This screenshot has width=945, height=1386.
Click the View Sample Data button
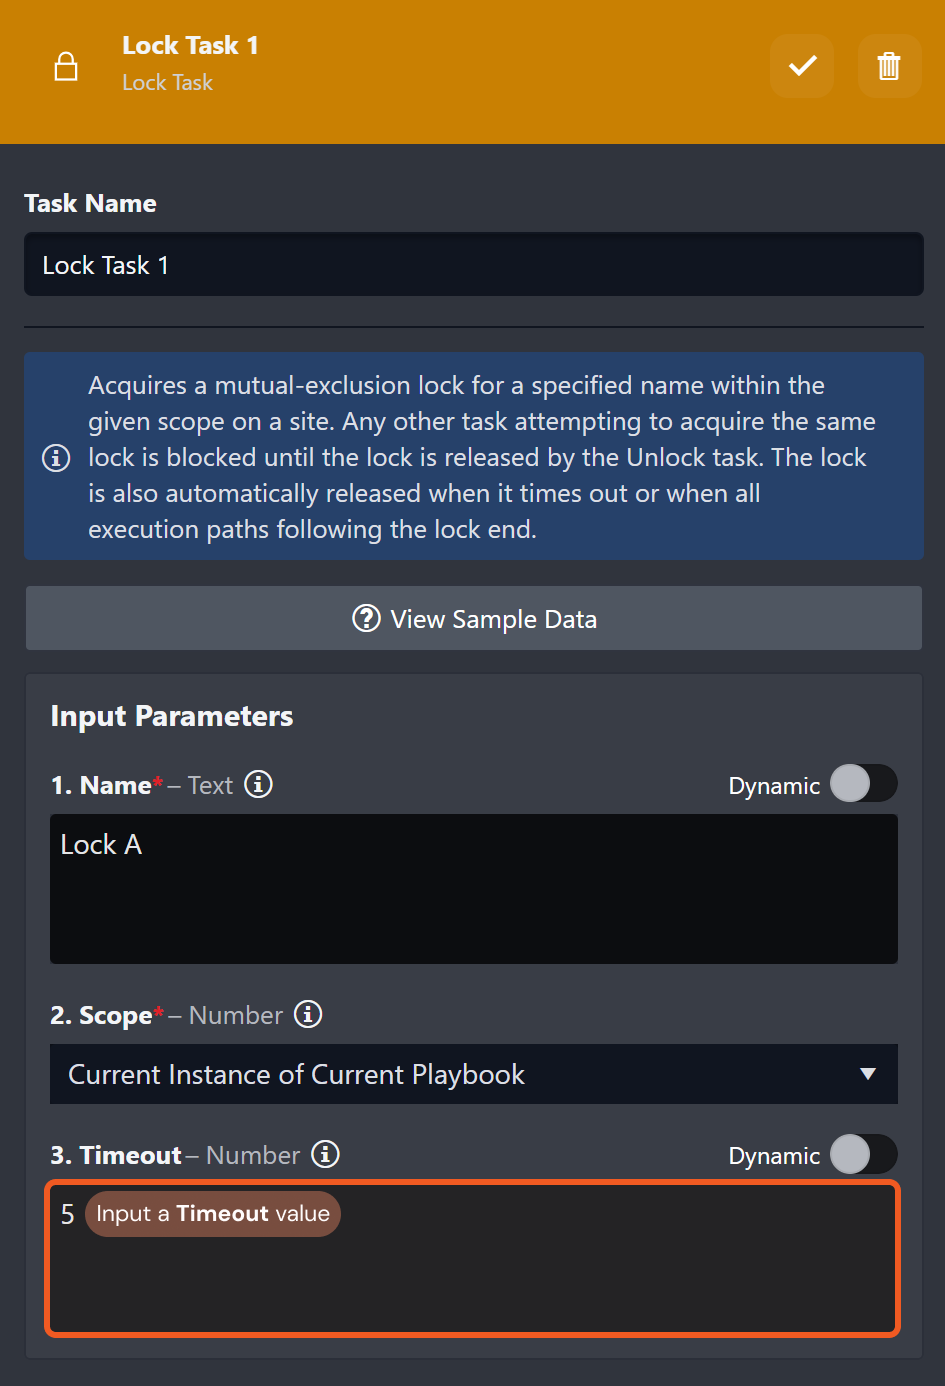coord(474,619)
